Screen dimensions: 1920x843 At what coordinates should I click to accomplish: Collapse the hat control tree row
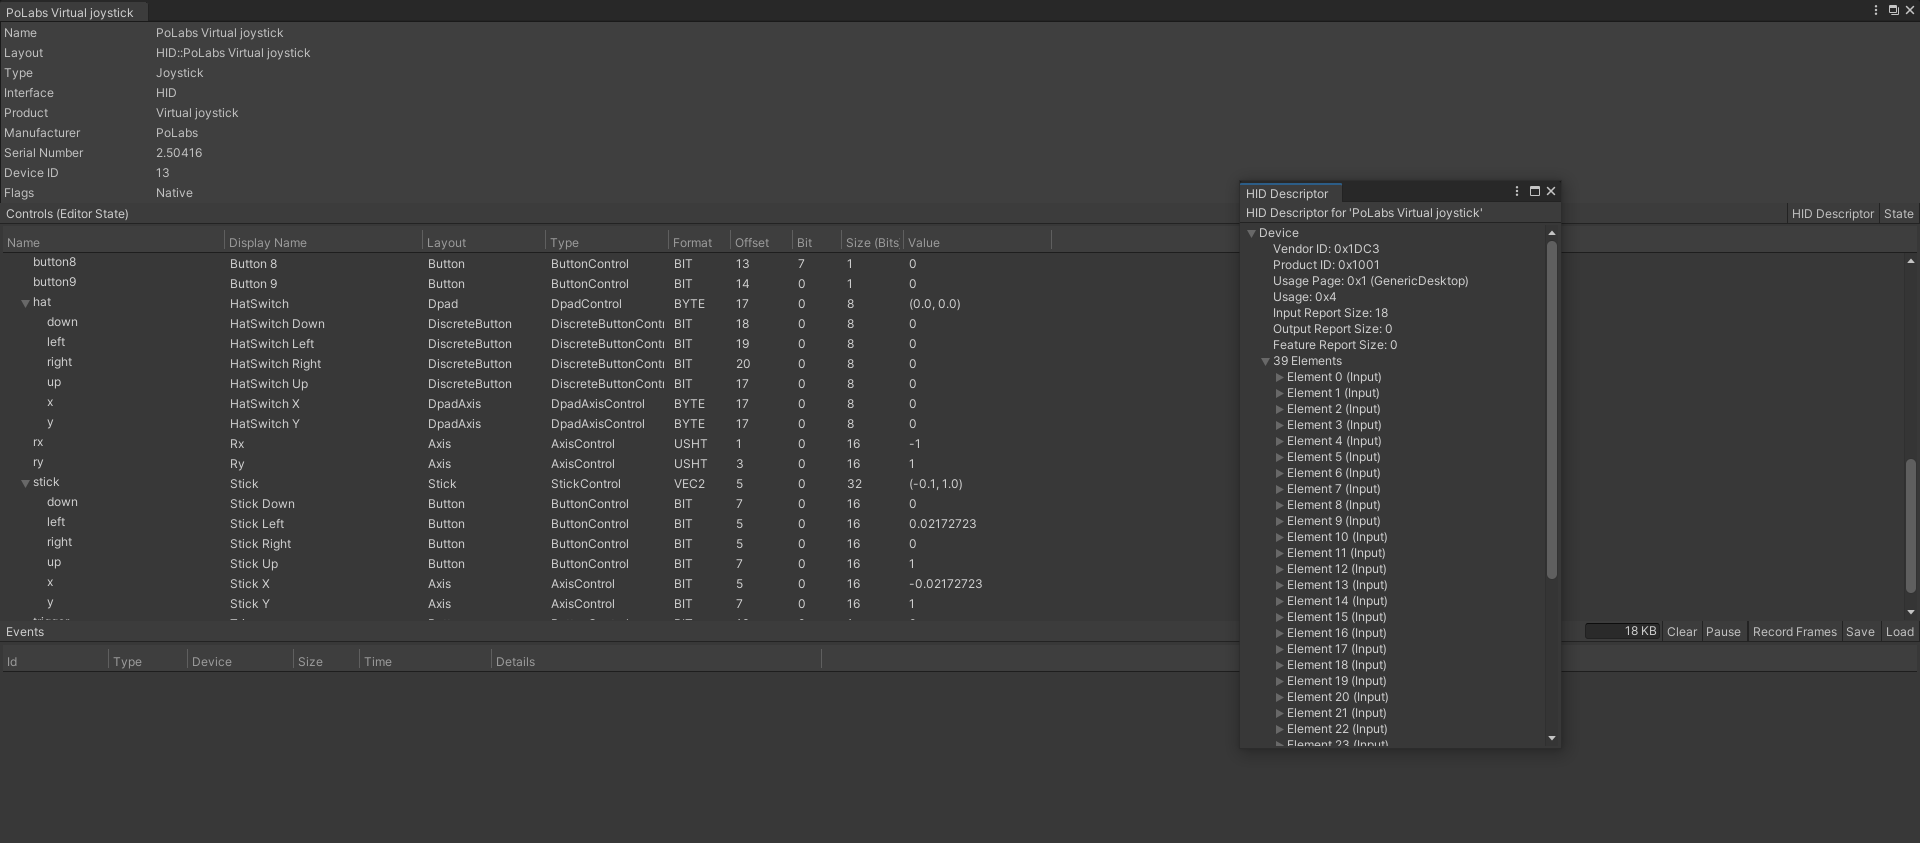pyautogui.click(x=25, y=303)
